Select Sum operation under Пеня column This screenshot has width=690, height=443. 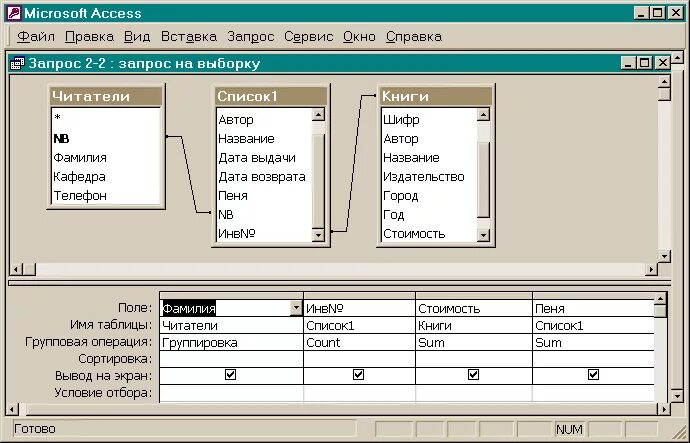pos(594,342)
